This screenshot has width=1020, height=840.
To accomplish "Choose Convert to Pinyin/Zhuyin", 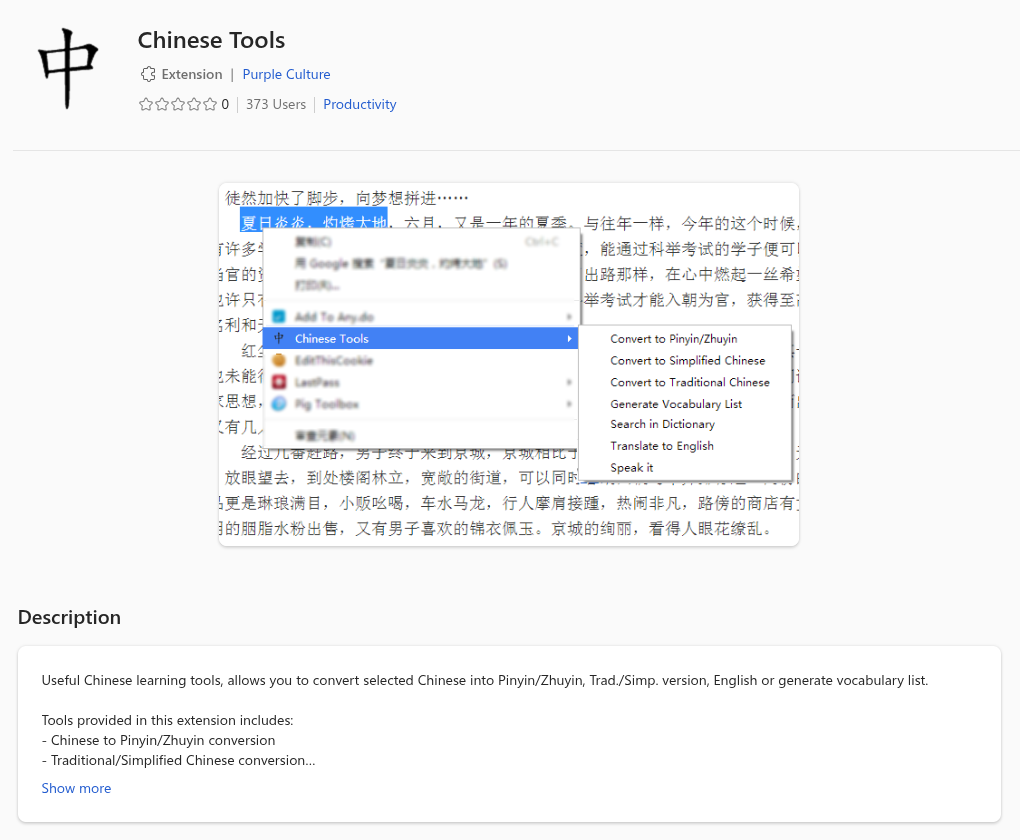I will [673, 338].
